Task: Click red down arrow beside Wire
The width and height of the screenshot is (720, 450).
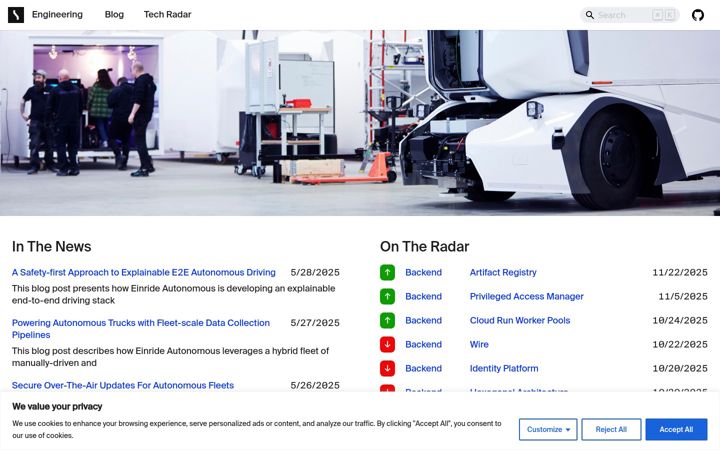Action: [x=387, y=344]
